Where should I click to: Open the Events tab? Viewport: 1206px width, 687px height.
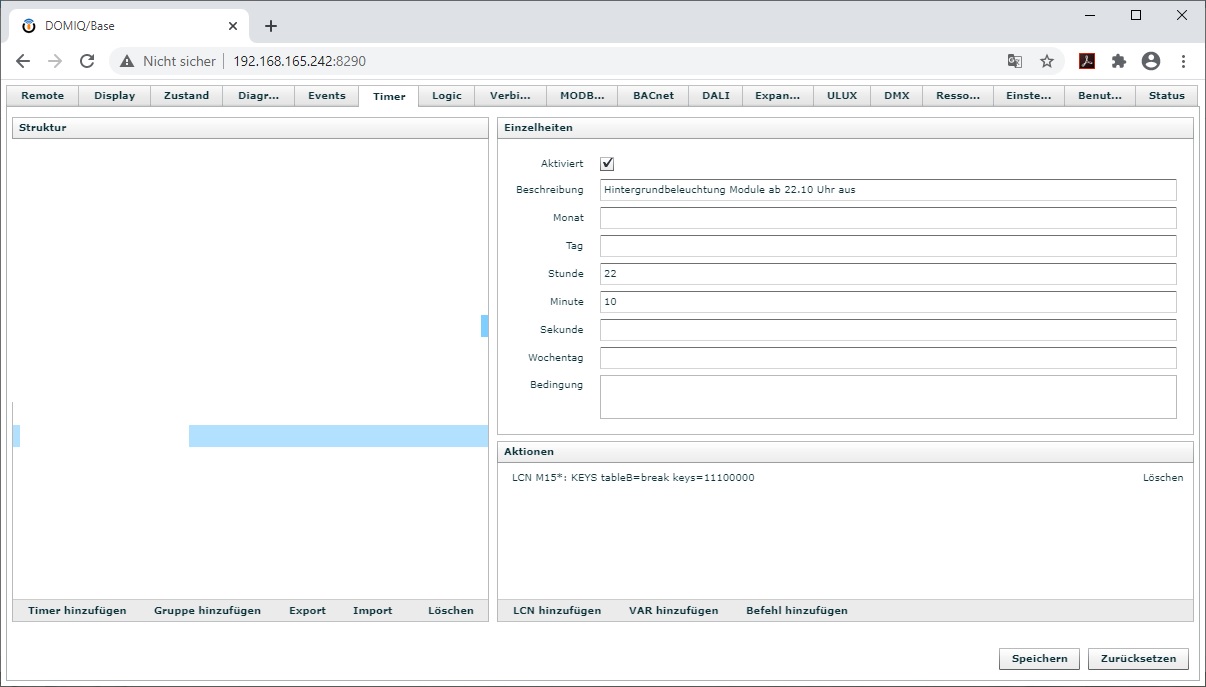326,96
